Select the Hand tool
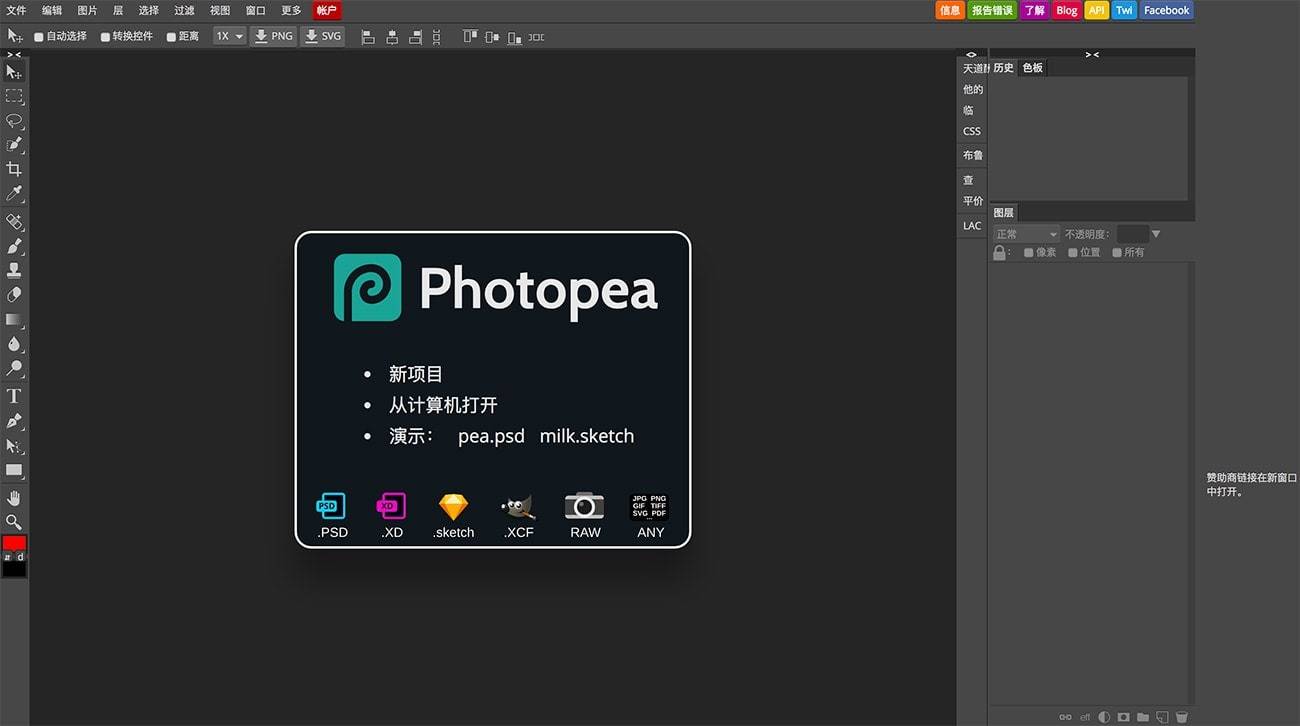Viewport: 1300px width, 726px height. coord(14,498)
